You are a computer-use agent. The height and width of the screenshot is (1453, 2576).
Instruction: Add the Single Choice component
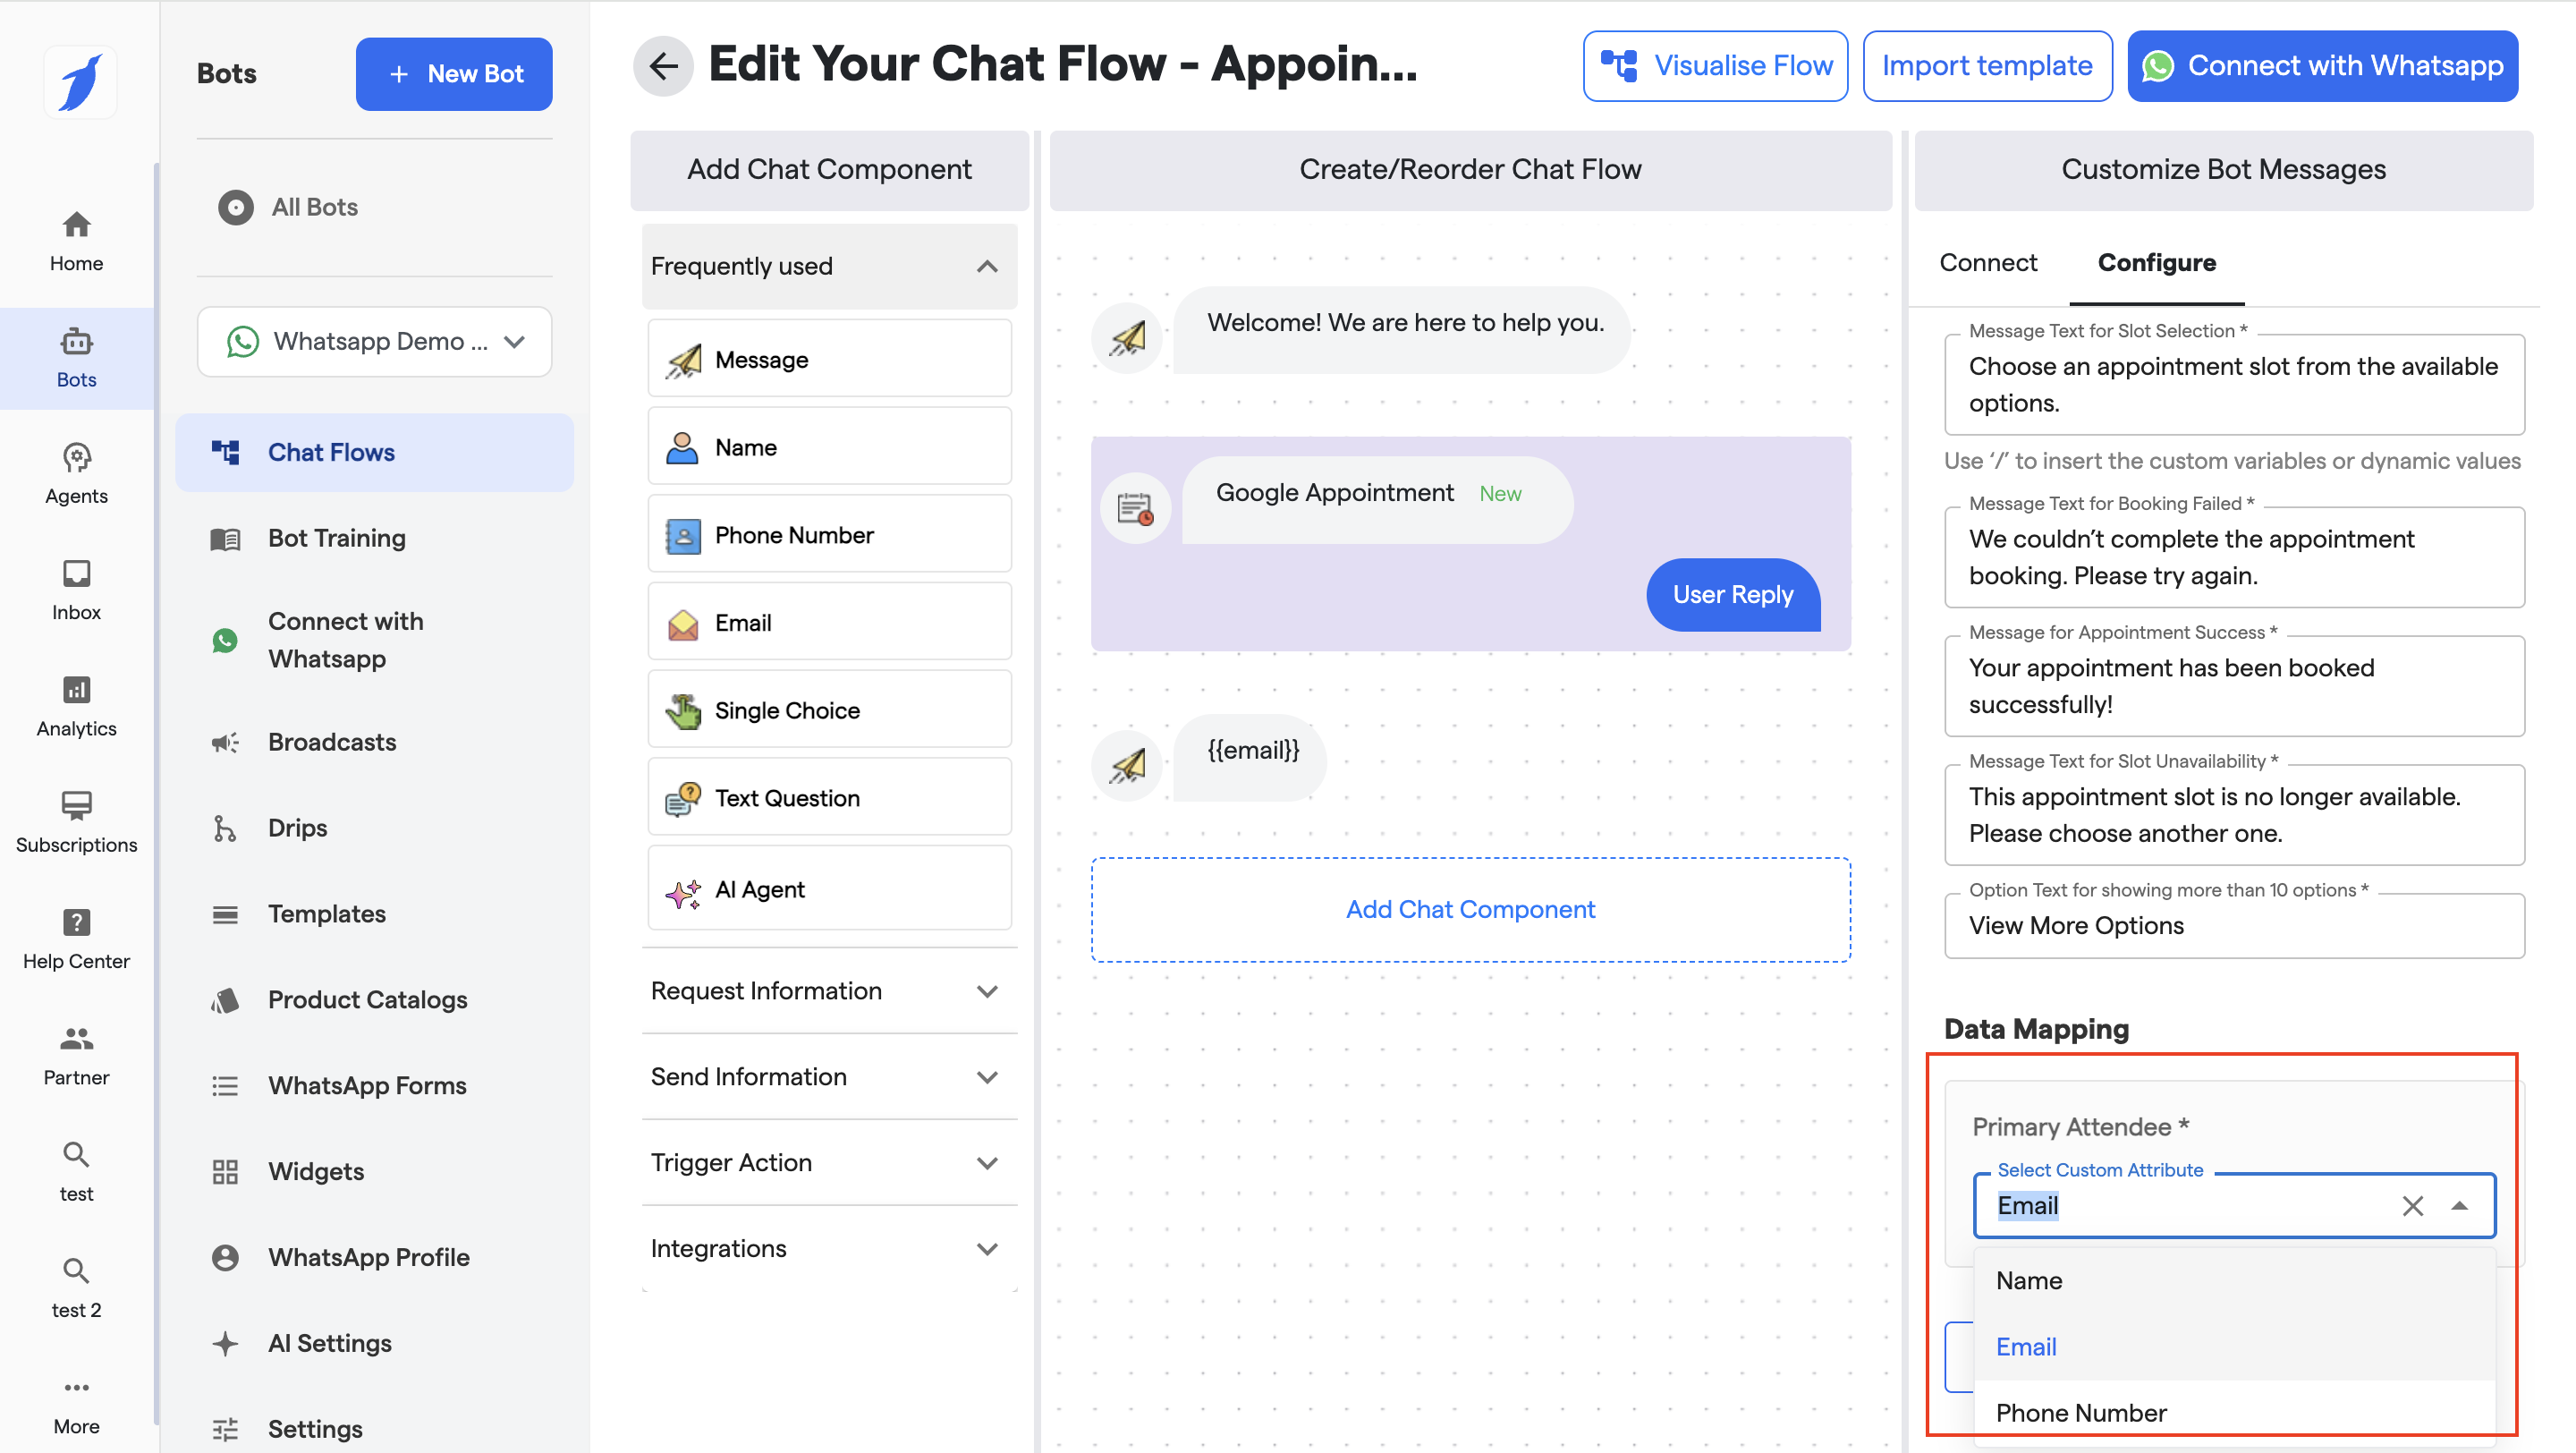829,710
